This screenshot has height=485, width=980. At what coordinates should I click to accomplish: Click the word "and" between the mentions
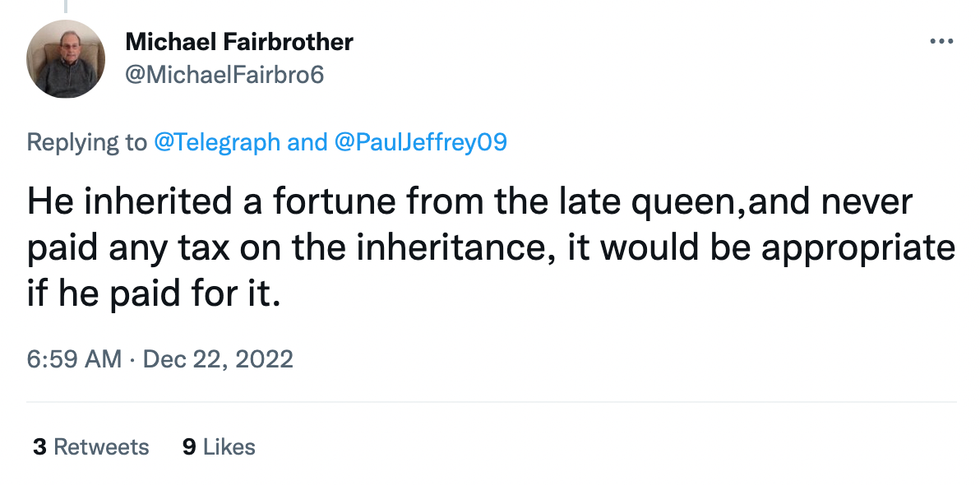(307, 142)
